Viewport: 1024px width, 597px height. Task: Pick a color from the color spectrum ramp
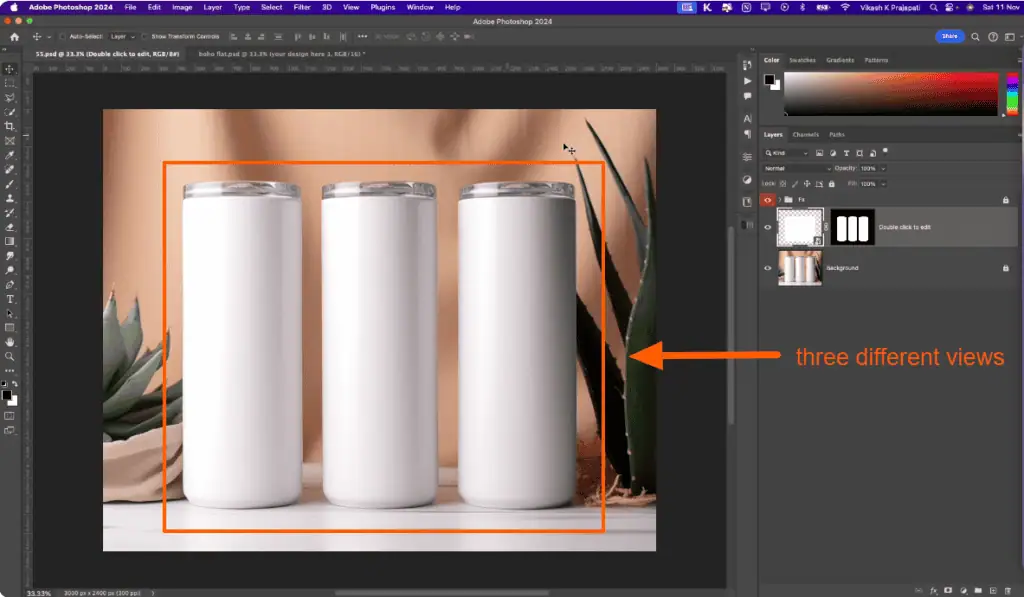coord(890,90)
